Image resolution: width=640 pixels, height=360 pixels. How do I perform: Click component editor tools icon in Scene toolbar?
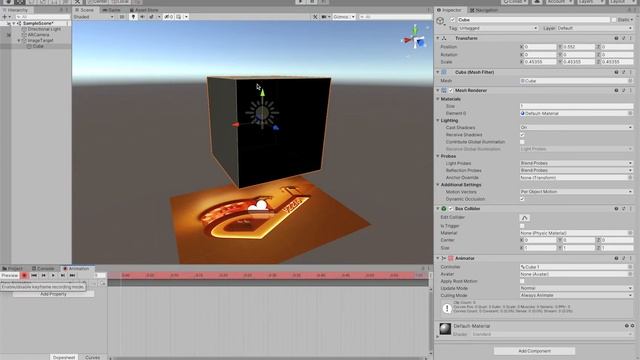315,17
